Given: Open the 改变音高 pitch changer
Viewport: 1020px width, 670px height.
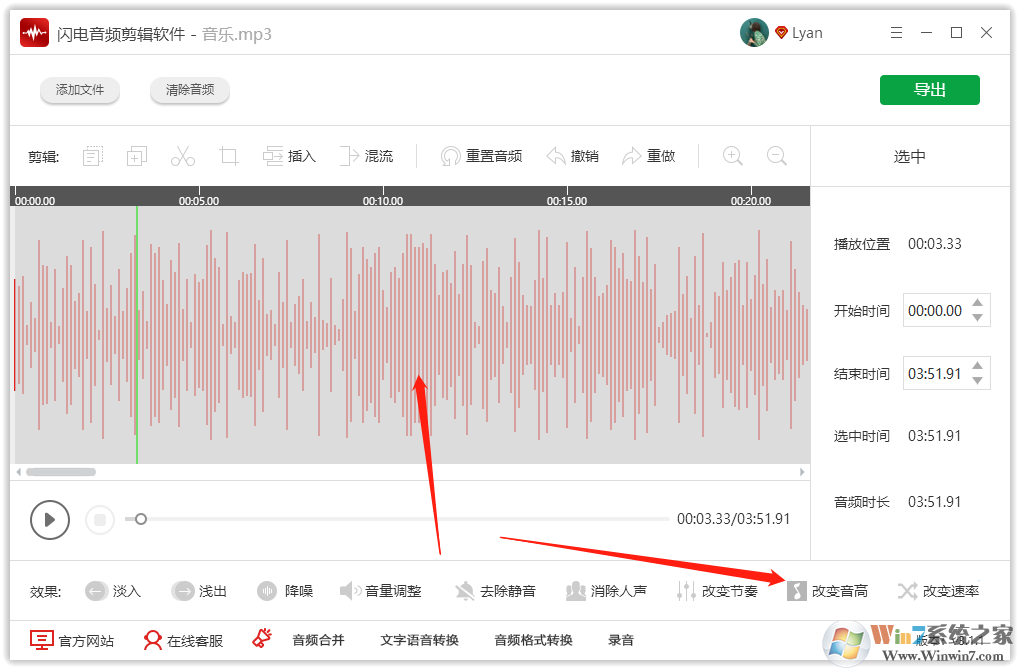Looking at the screenshot, I should pyautogui.click(x=829, y=591).
